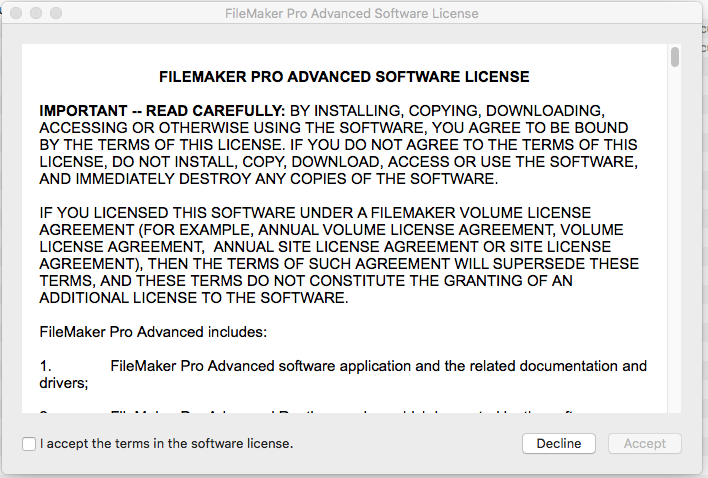Click the 'FILEMAKER PRO ADVANCED SOFTWARE LICENSE' heading
708x478 pixels.
(x=344, y=77)
